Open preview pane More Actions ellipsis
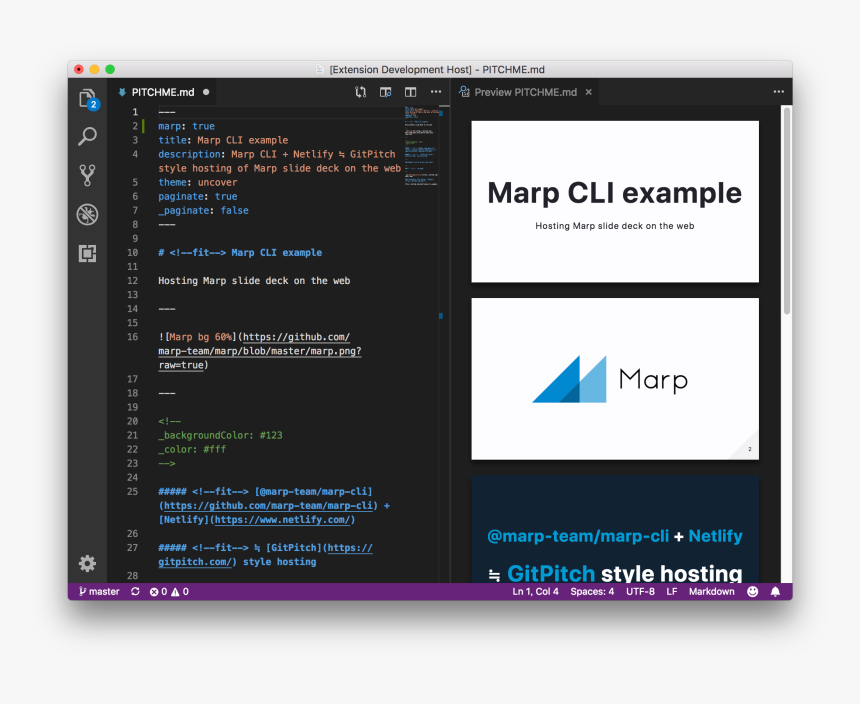The width and height of the screenshot is (860, 704). point(778,92)
